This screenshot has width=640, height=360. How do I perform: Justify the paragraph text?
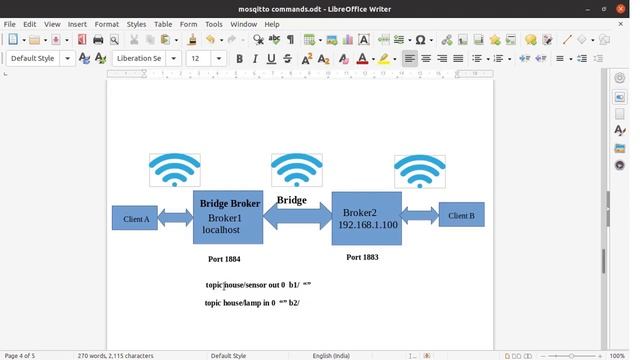tap(458, 59)
